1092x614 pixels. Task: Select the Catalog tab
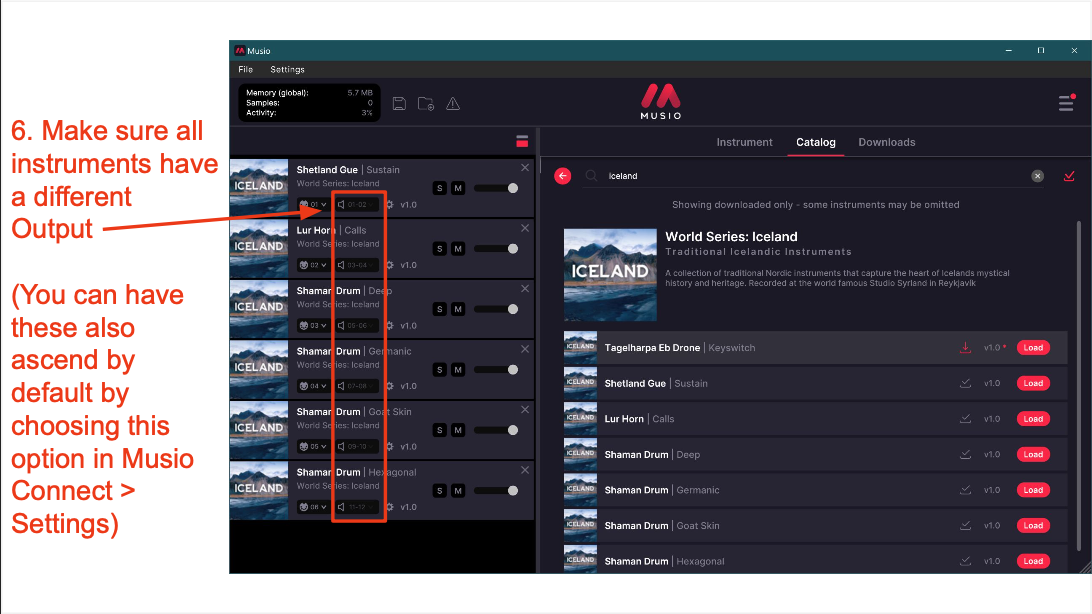coord(816,142)
